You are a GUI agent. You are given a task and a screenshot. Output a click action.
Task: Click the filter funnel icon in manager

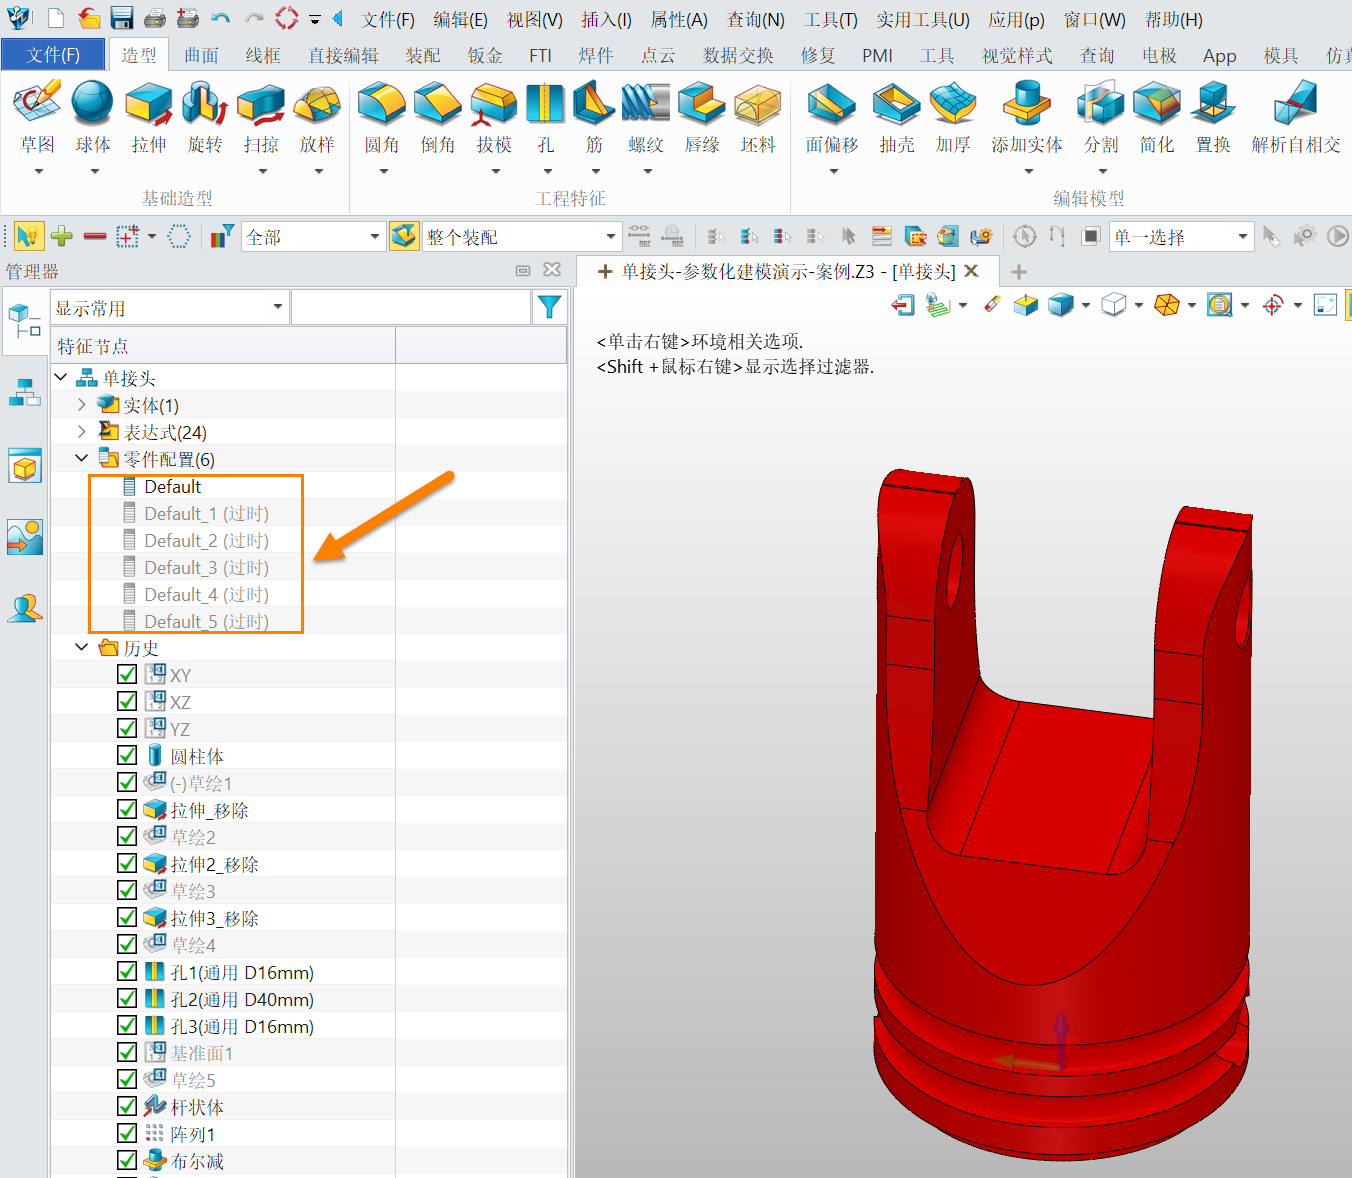(x=549, y=307)
